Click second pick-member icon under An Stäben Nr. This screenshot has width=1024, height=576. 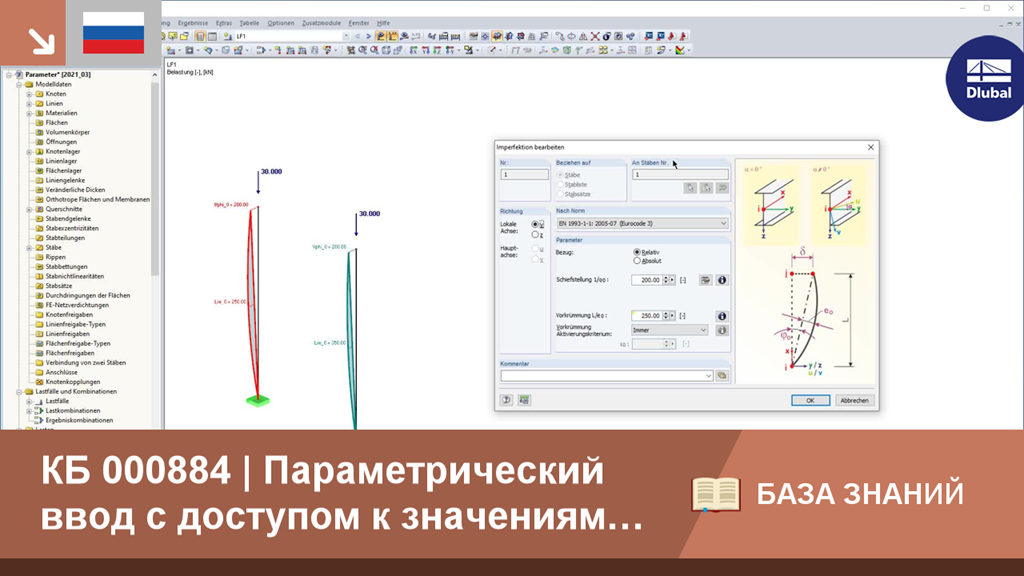[706, 188]
